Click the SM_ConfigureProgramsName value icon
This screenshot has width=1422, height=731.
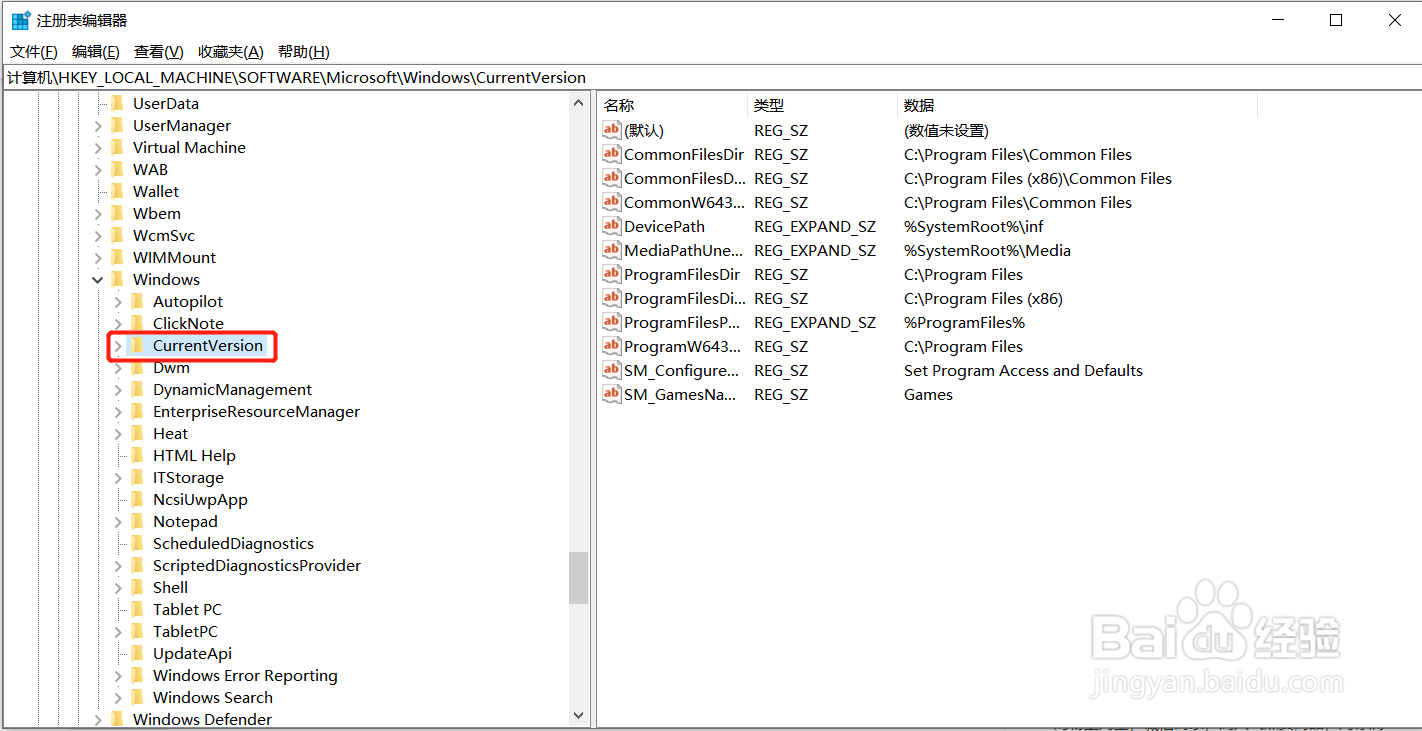(x=612, y=370)
